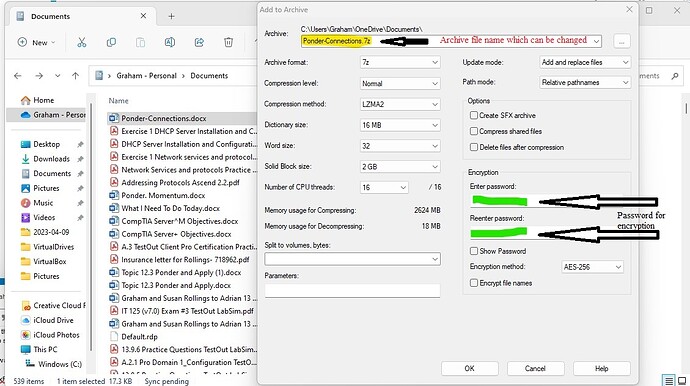Expand the Compression level dropdown
This screenshot has width=690, height=386.
tap(400, 83)
